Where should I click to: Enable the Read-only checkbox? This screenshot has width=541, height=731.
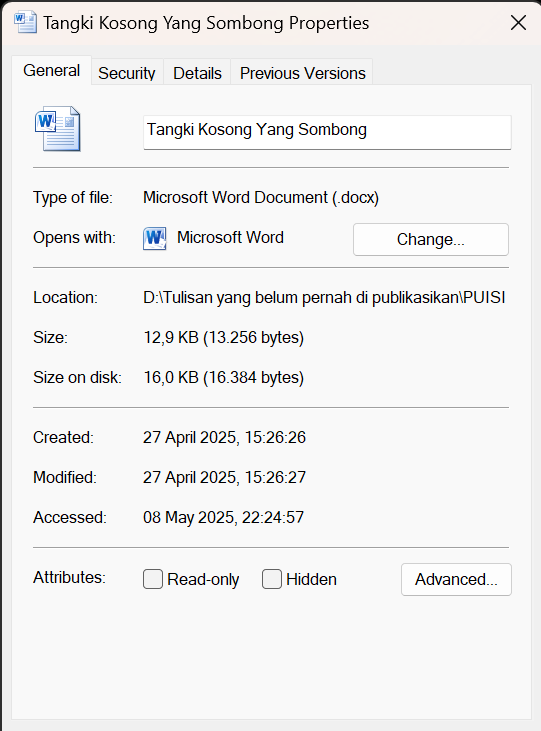tap(153, 579)
